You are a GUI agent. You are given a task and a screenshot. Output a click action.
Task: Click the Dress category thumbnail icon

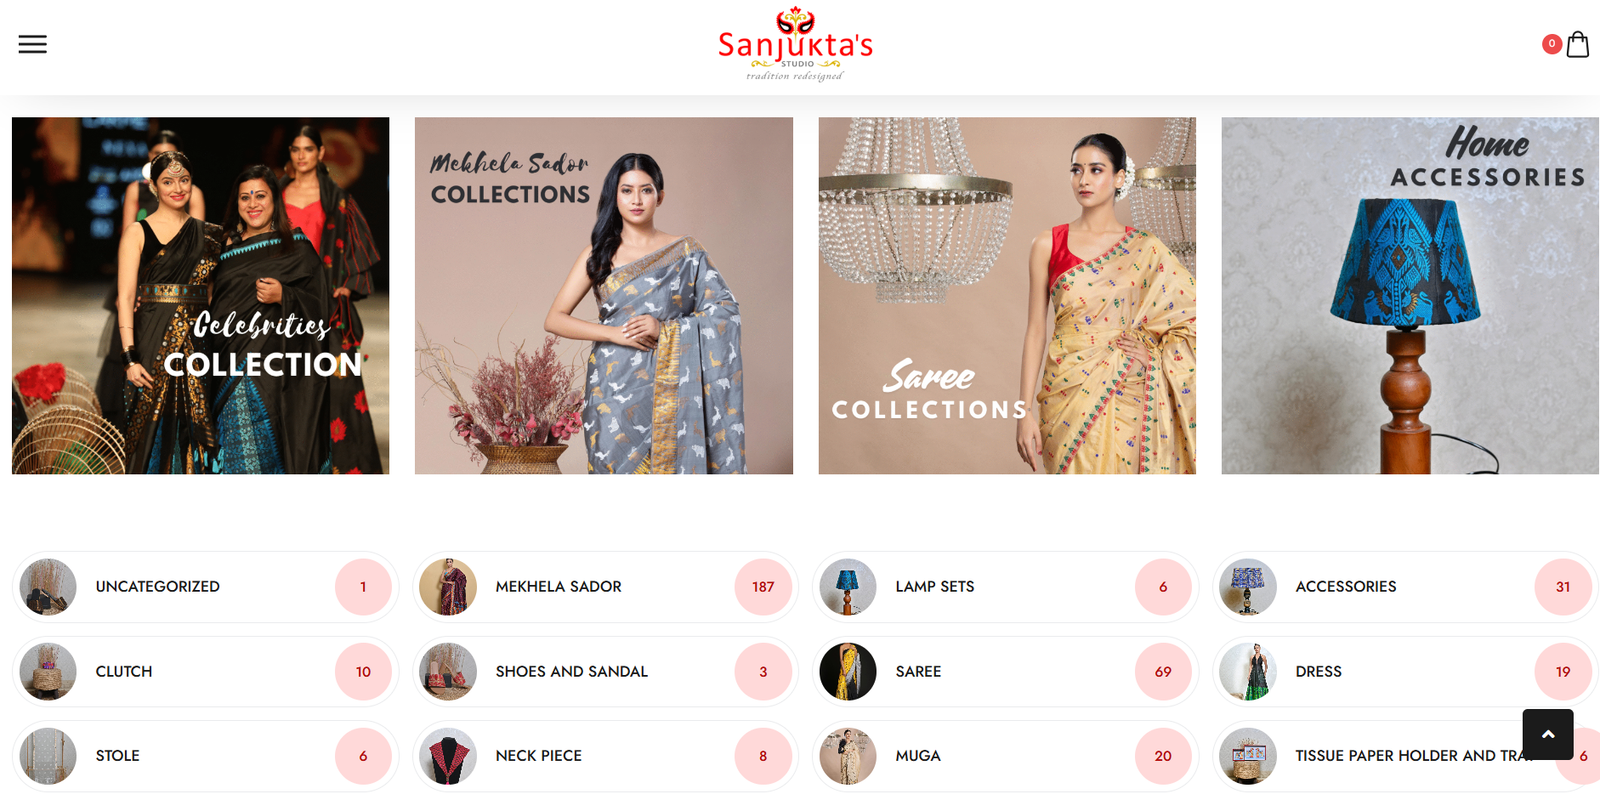pyautogui.click(x=1248, y=672)
